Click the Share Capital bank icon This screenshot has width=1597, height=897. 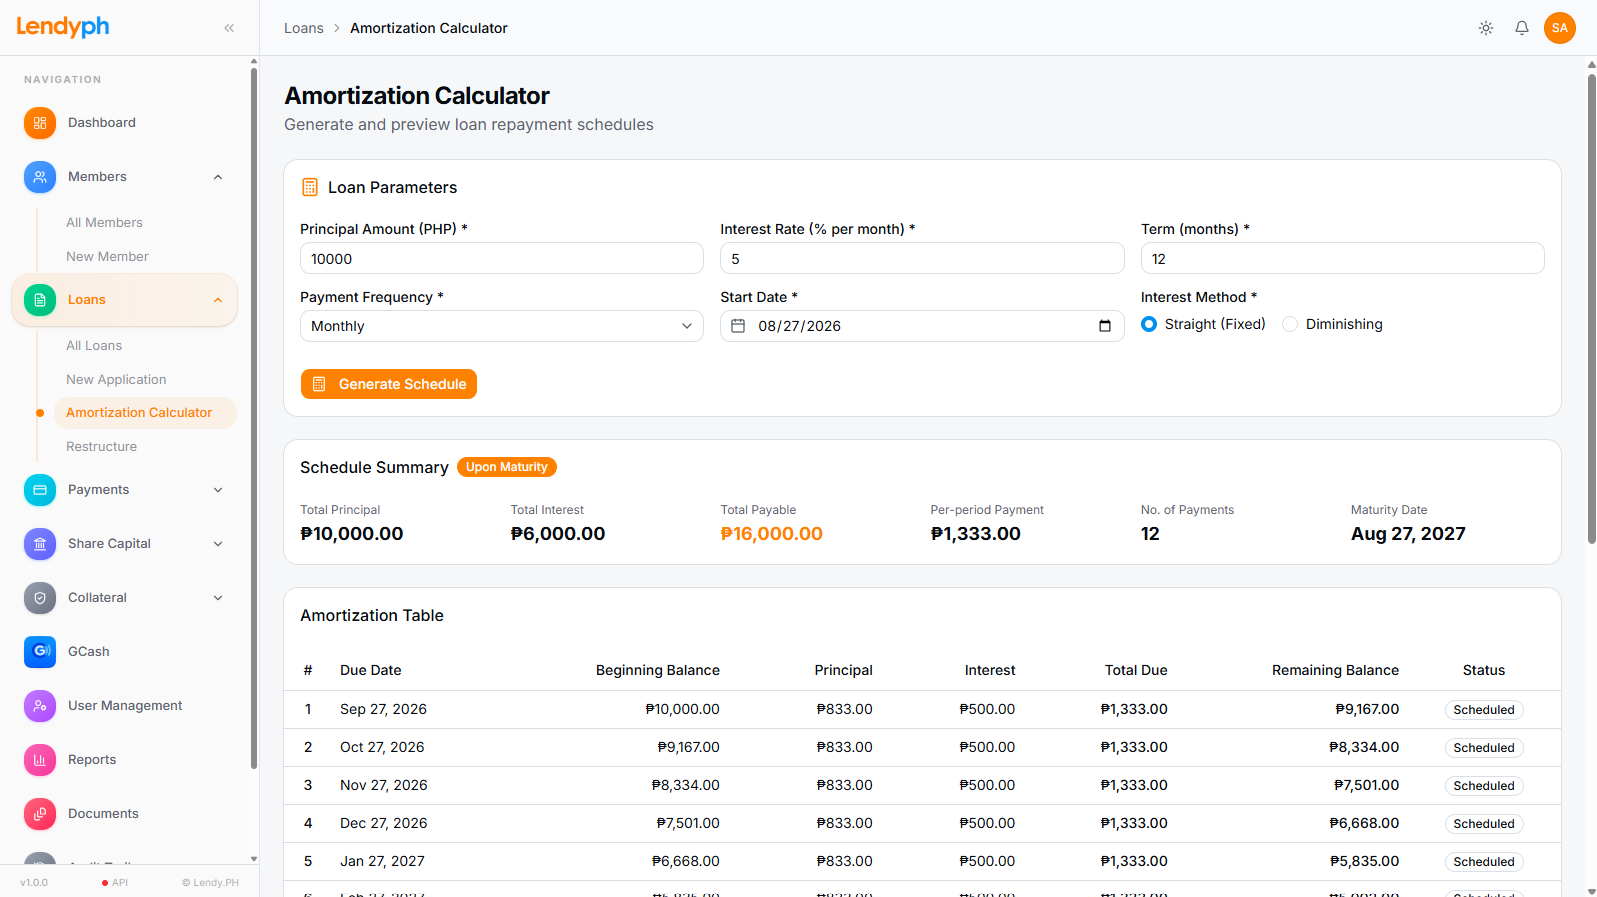pos(40,544)
